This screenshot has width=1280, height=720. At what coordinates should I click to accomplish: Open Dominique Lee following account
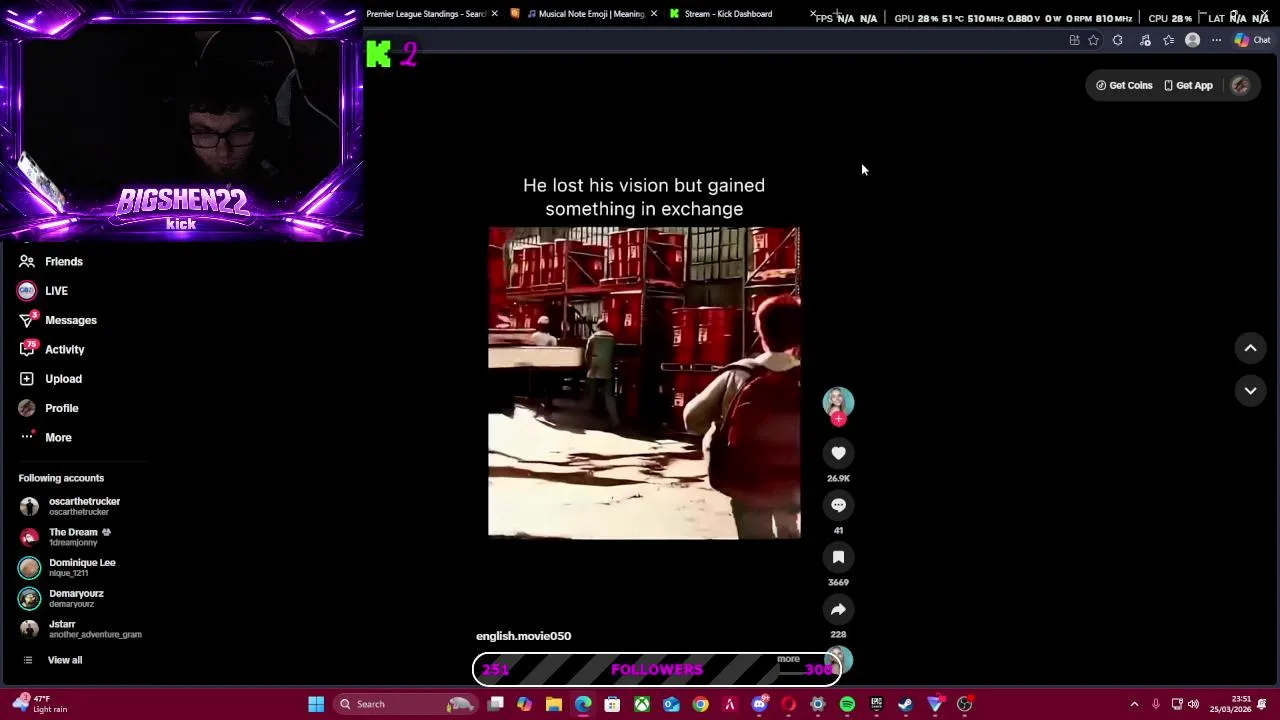point(80,567)
